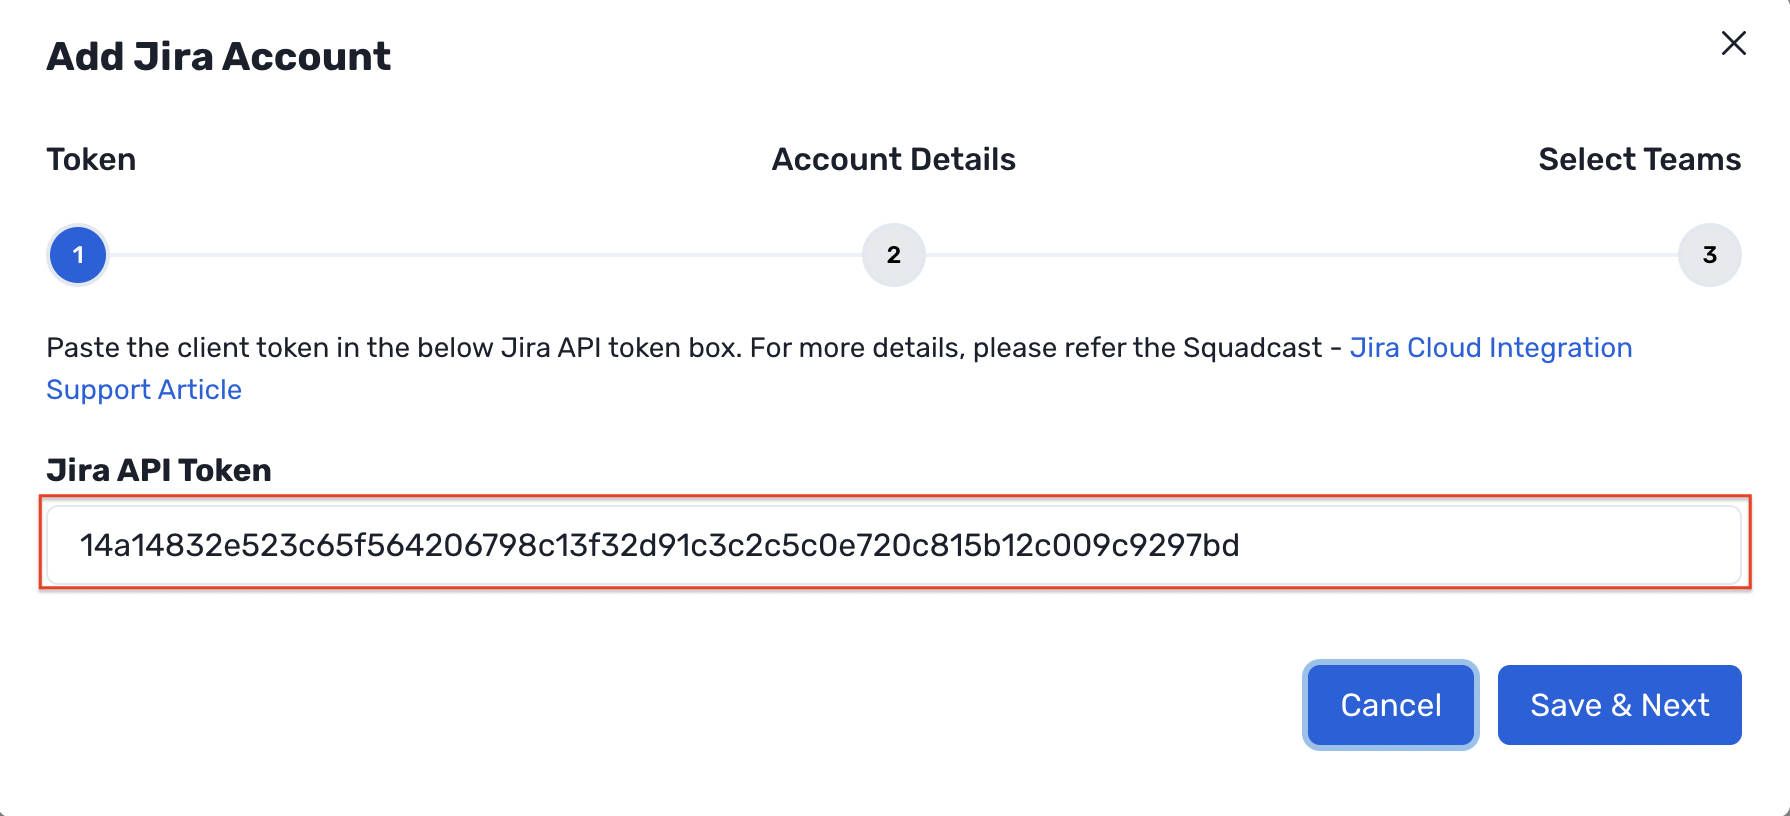
Task: Open the Jira Cloud Integration link
Action: 1491,347
